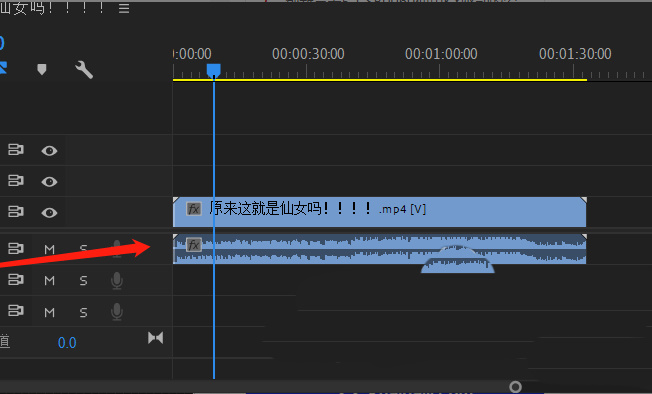
Task: Toggle sync lock on the second audio track
Action: (16, 280)
